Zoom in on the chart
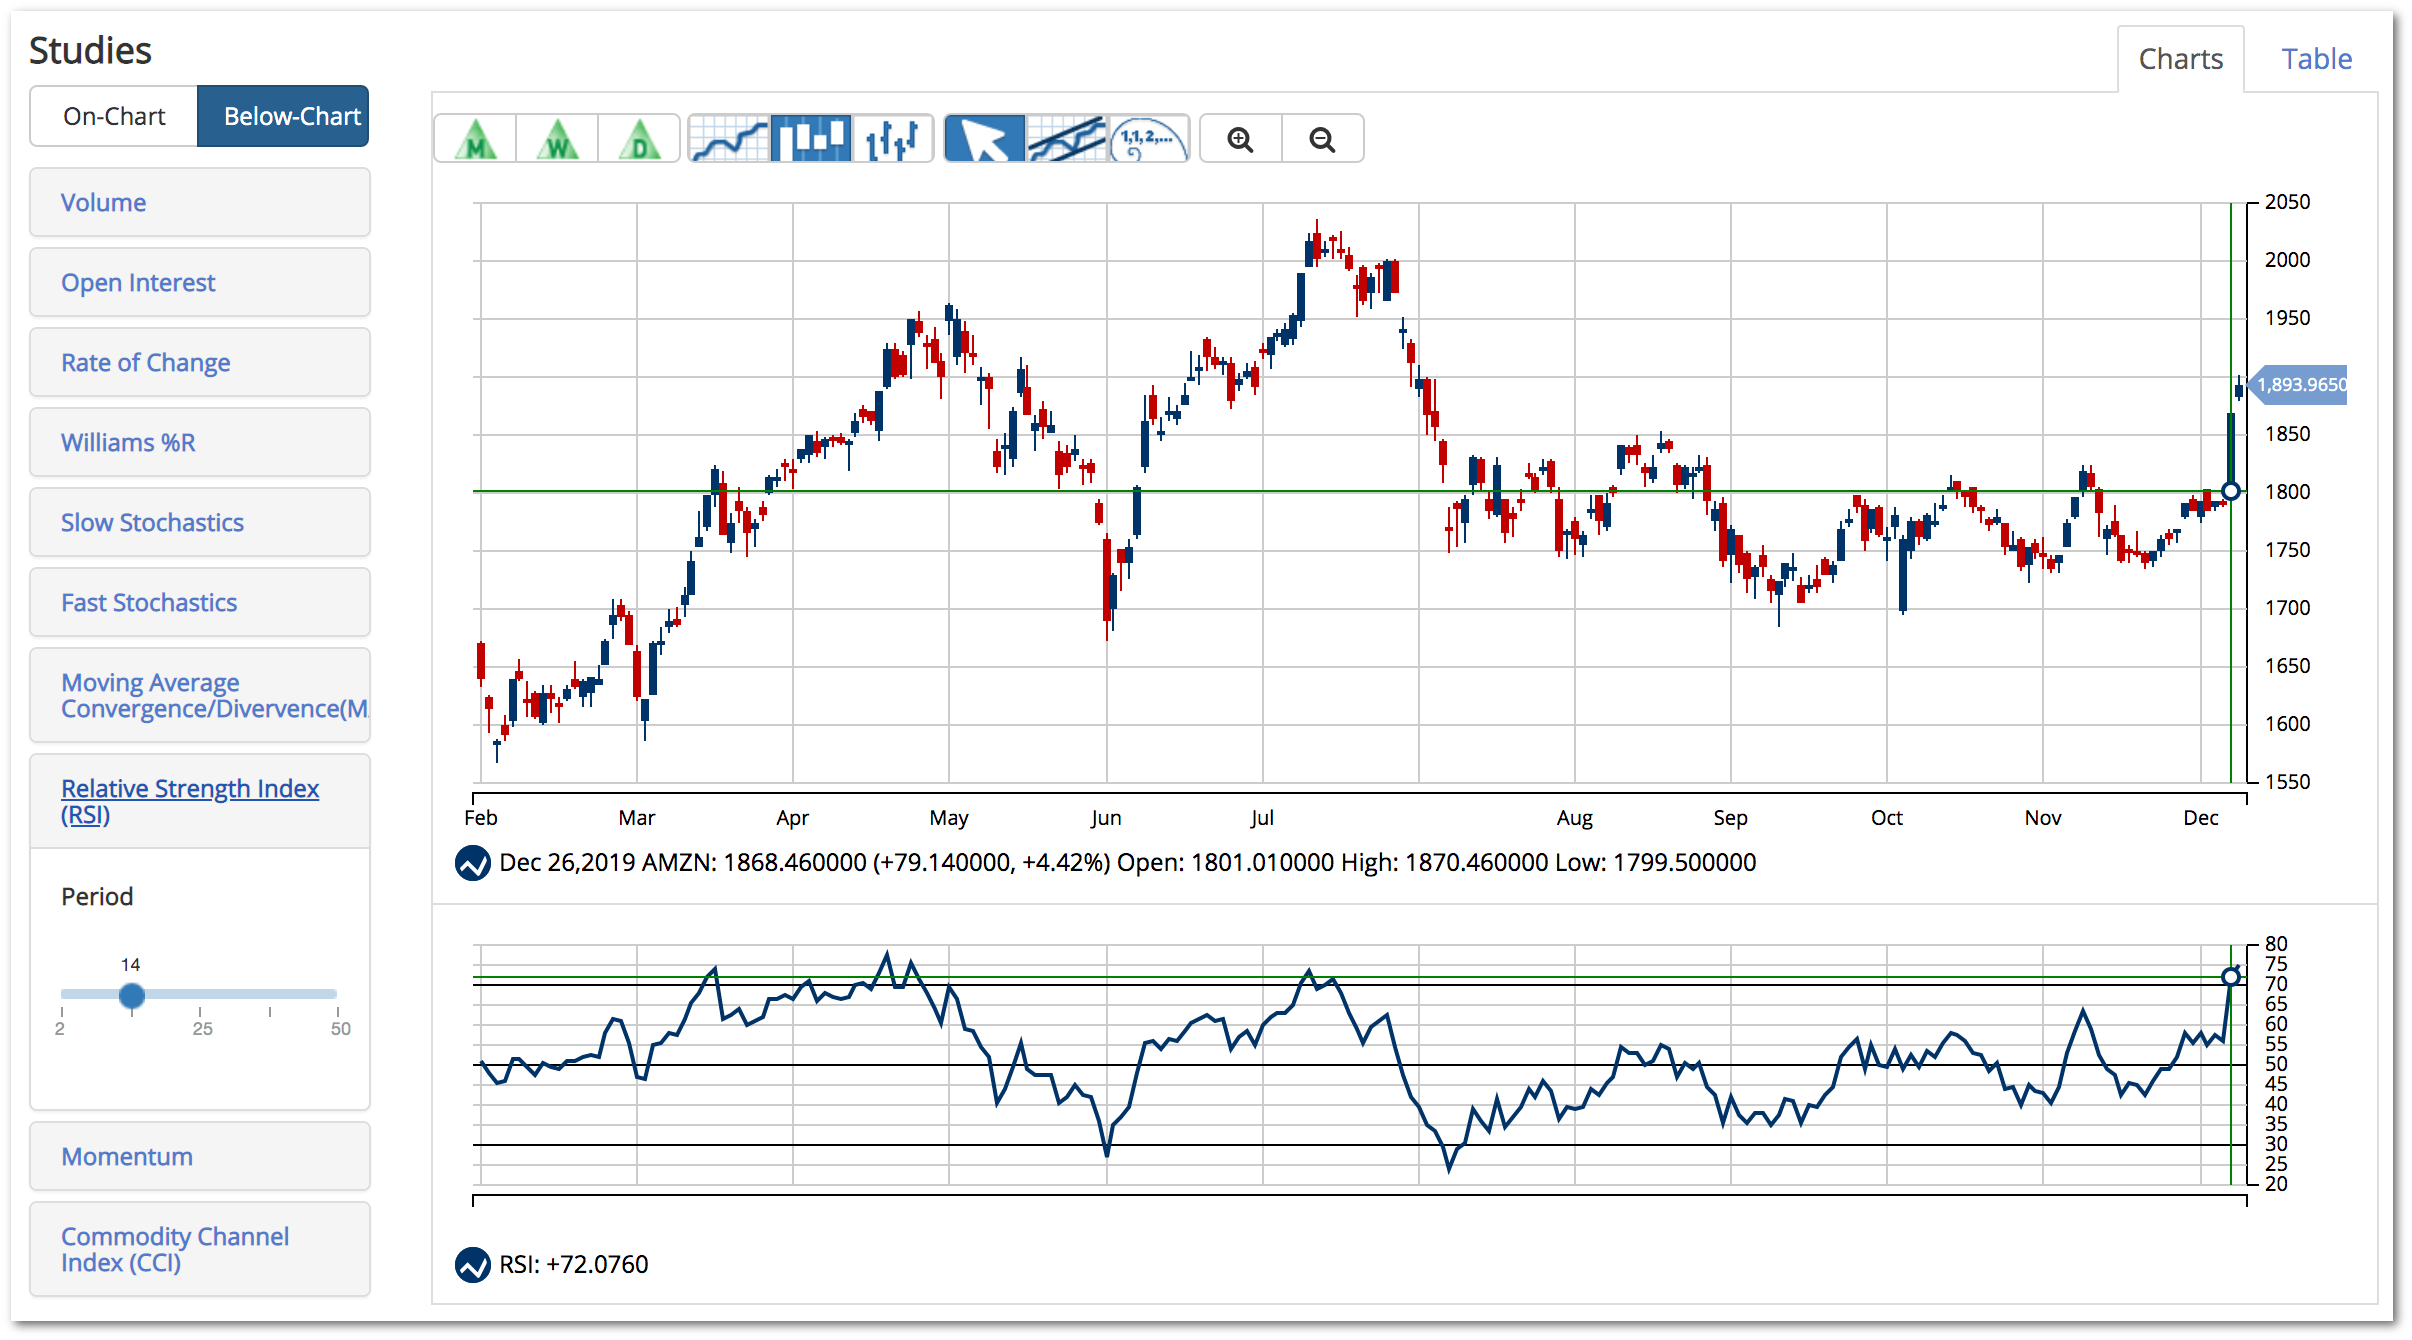The height and width of the screenshot is (1340, 2412). pos(1241,139)
